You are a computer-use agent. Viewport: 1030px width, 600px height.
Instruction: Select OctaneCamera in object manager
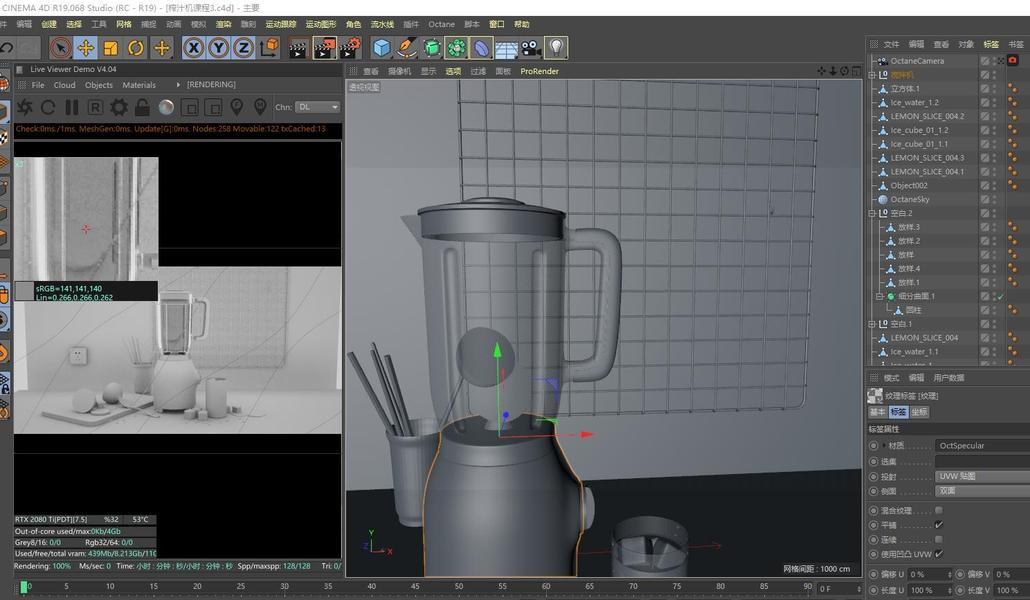click(x=916, y=60)
